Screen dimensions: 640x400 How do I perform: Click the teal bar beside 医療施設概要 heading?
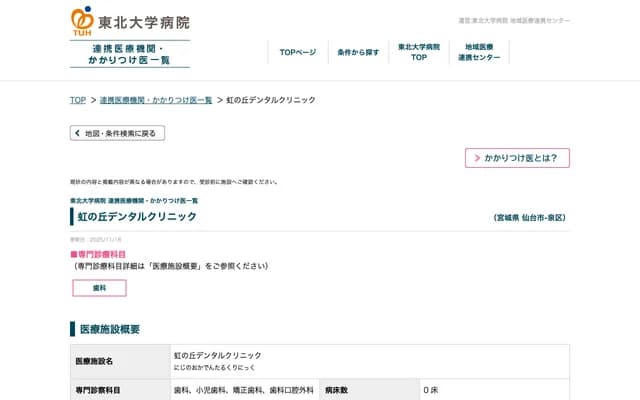(72, 329)
